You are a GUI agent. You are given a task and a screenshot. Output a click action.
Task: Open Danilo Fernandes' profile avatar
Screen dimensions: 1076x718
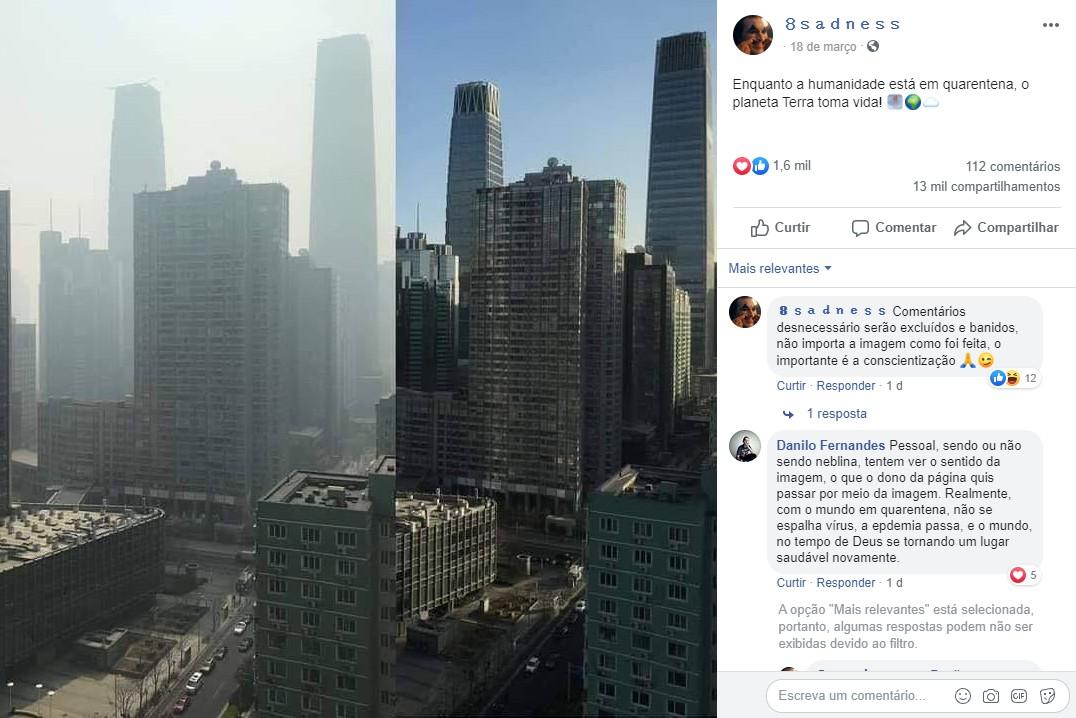pos(745,446)
